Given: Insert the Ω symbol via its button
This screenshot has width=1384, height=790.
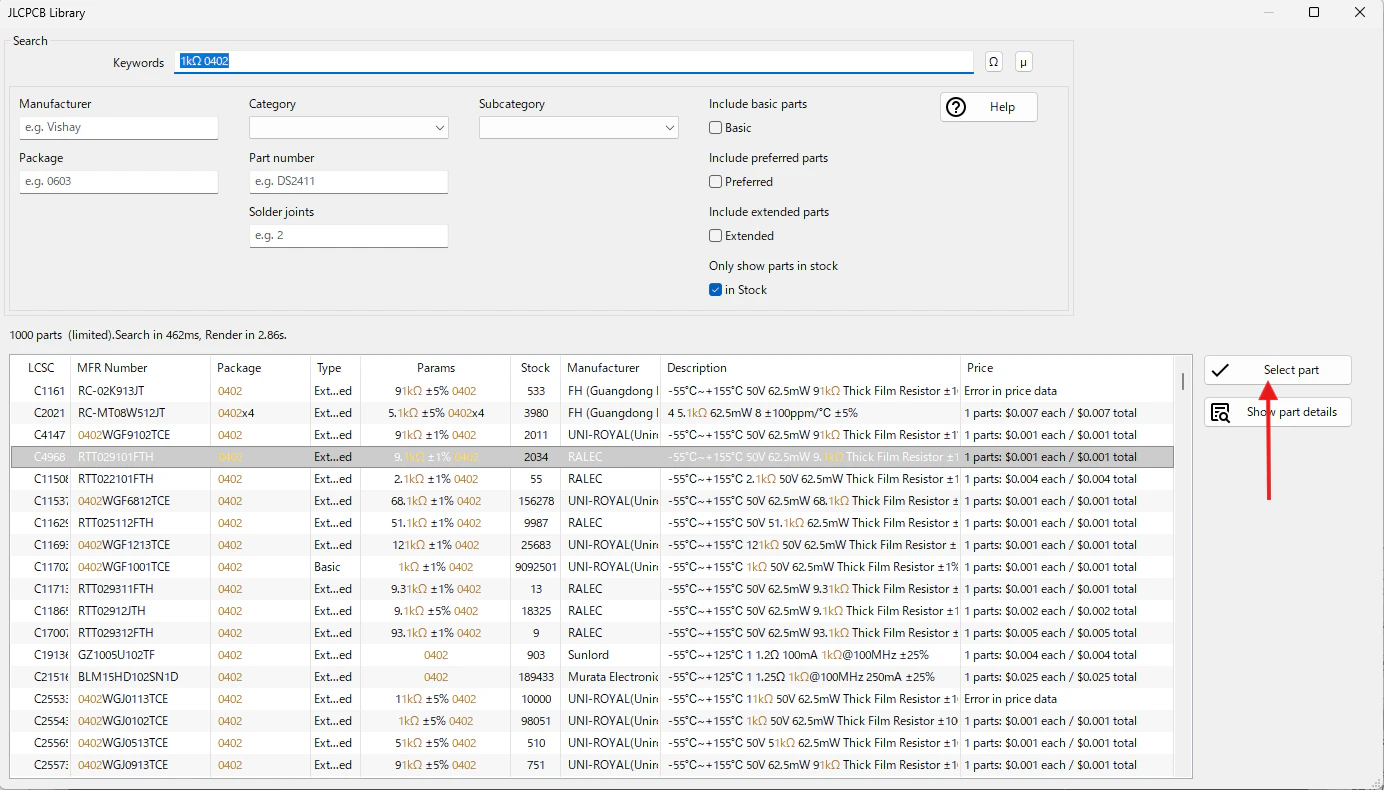Looking at the screenshot, I should [x=993, y=62].
